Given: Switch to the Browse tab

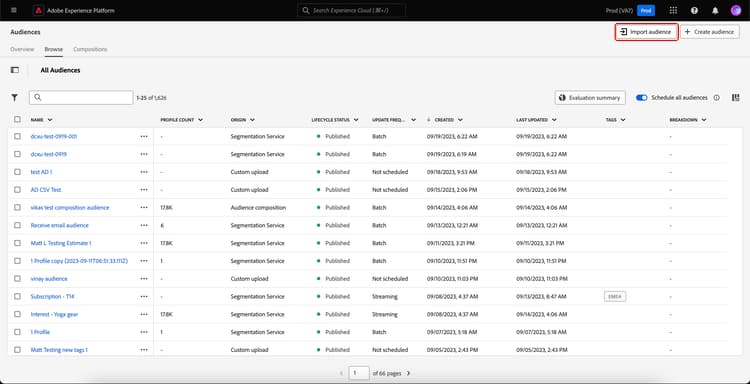Looking at the screenshot, I should 54,49.
